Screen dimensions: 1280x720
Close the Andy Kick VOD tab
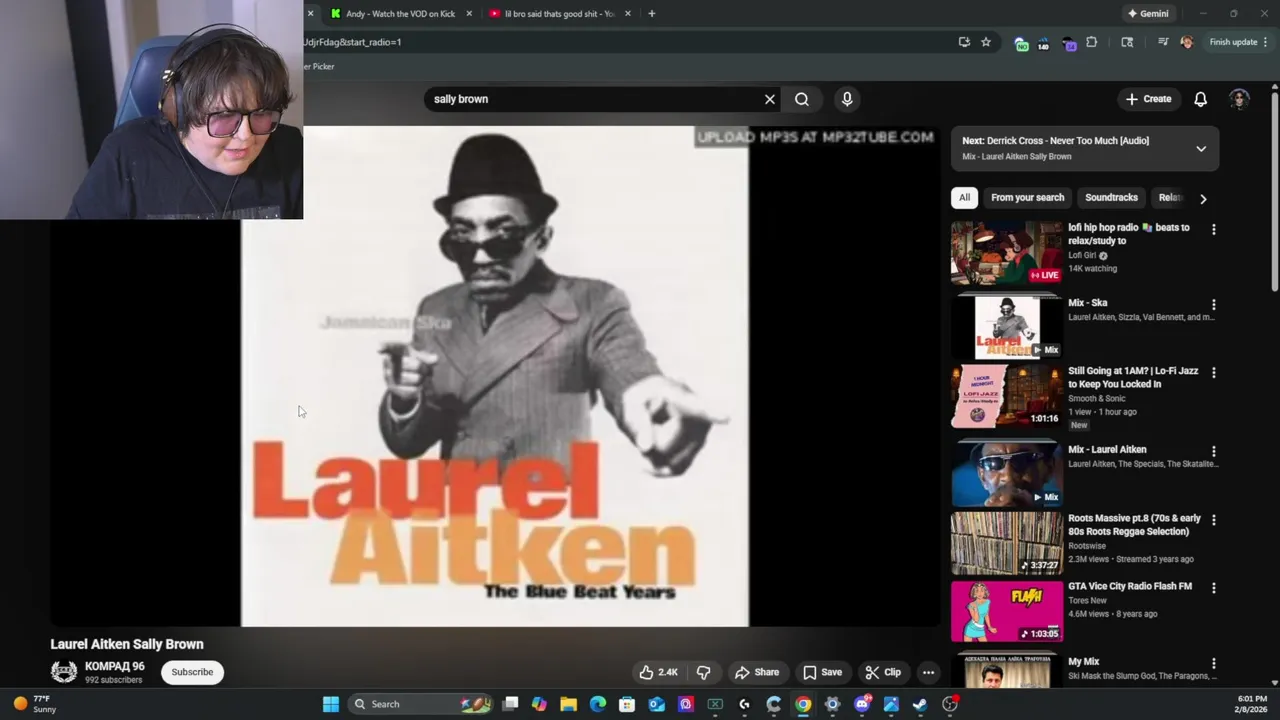[x=469, y=14]
